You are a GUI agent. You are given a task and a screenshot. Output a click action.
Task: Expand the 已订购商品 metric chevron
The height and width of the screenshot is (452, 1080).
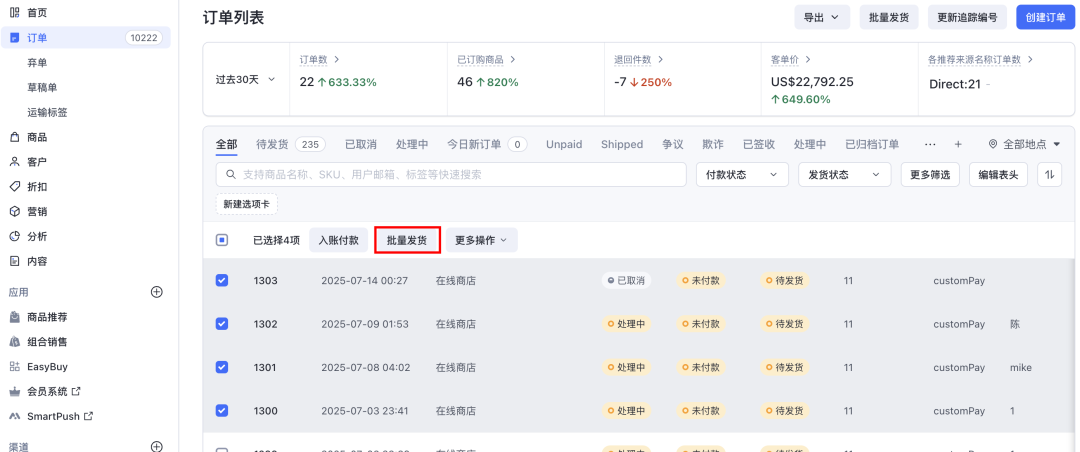pos(512,60)
